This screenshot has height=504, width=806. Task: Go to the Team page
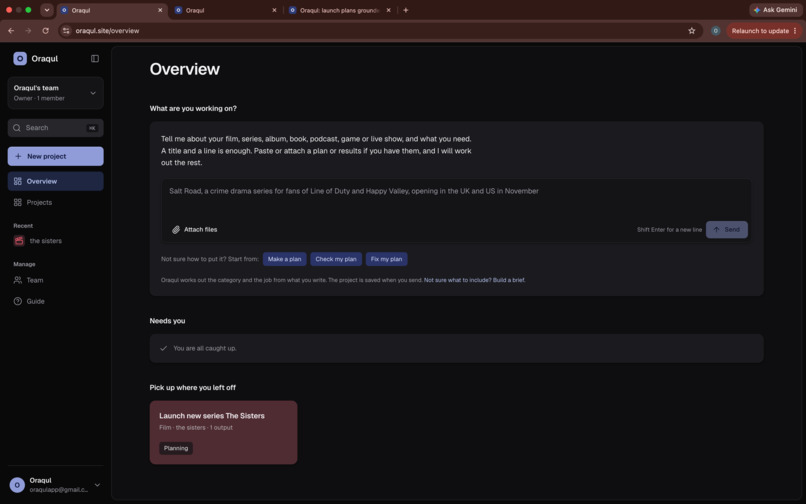click(56, 280)
